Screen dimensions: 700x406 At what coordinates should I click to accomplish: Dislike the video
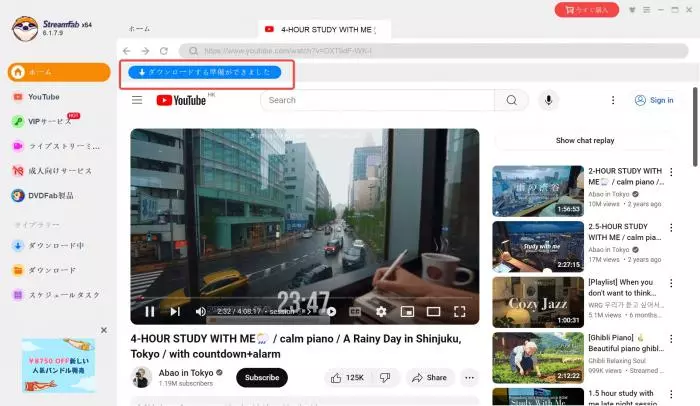point(385,377)
